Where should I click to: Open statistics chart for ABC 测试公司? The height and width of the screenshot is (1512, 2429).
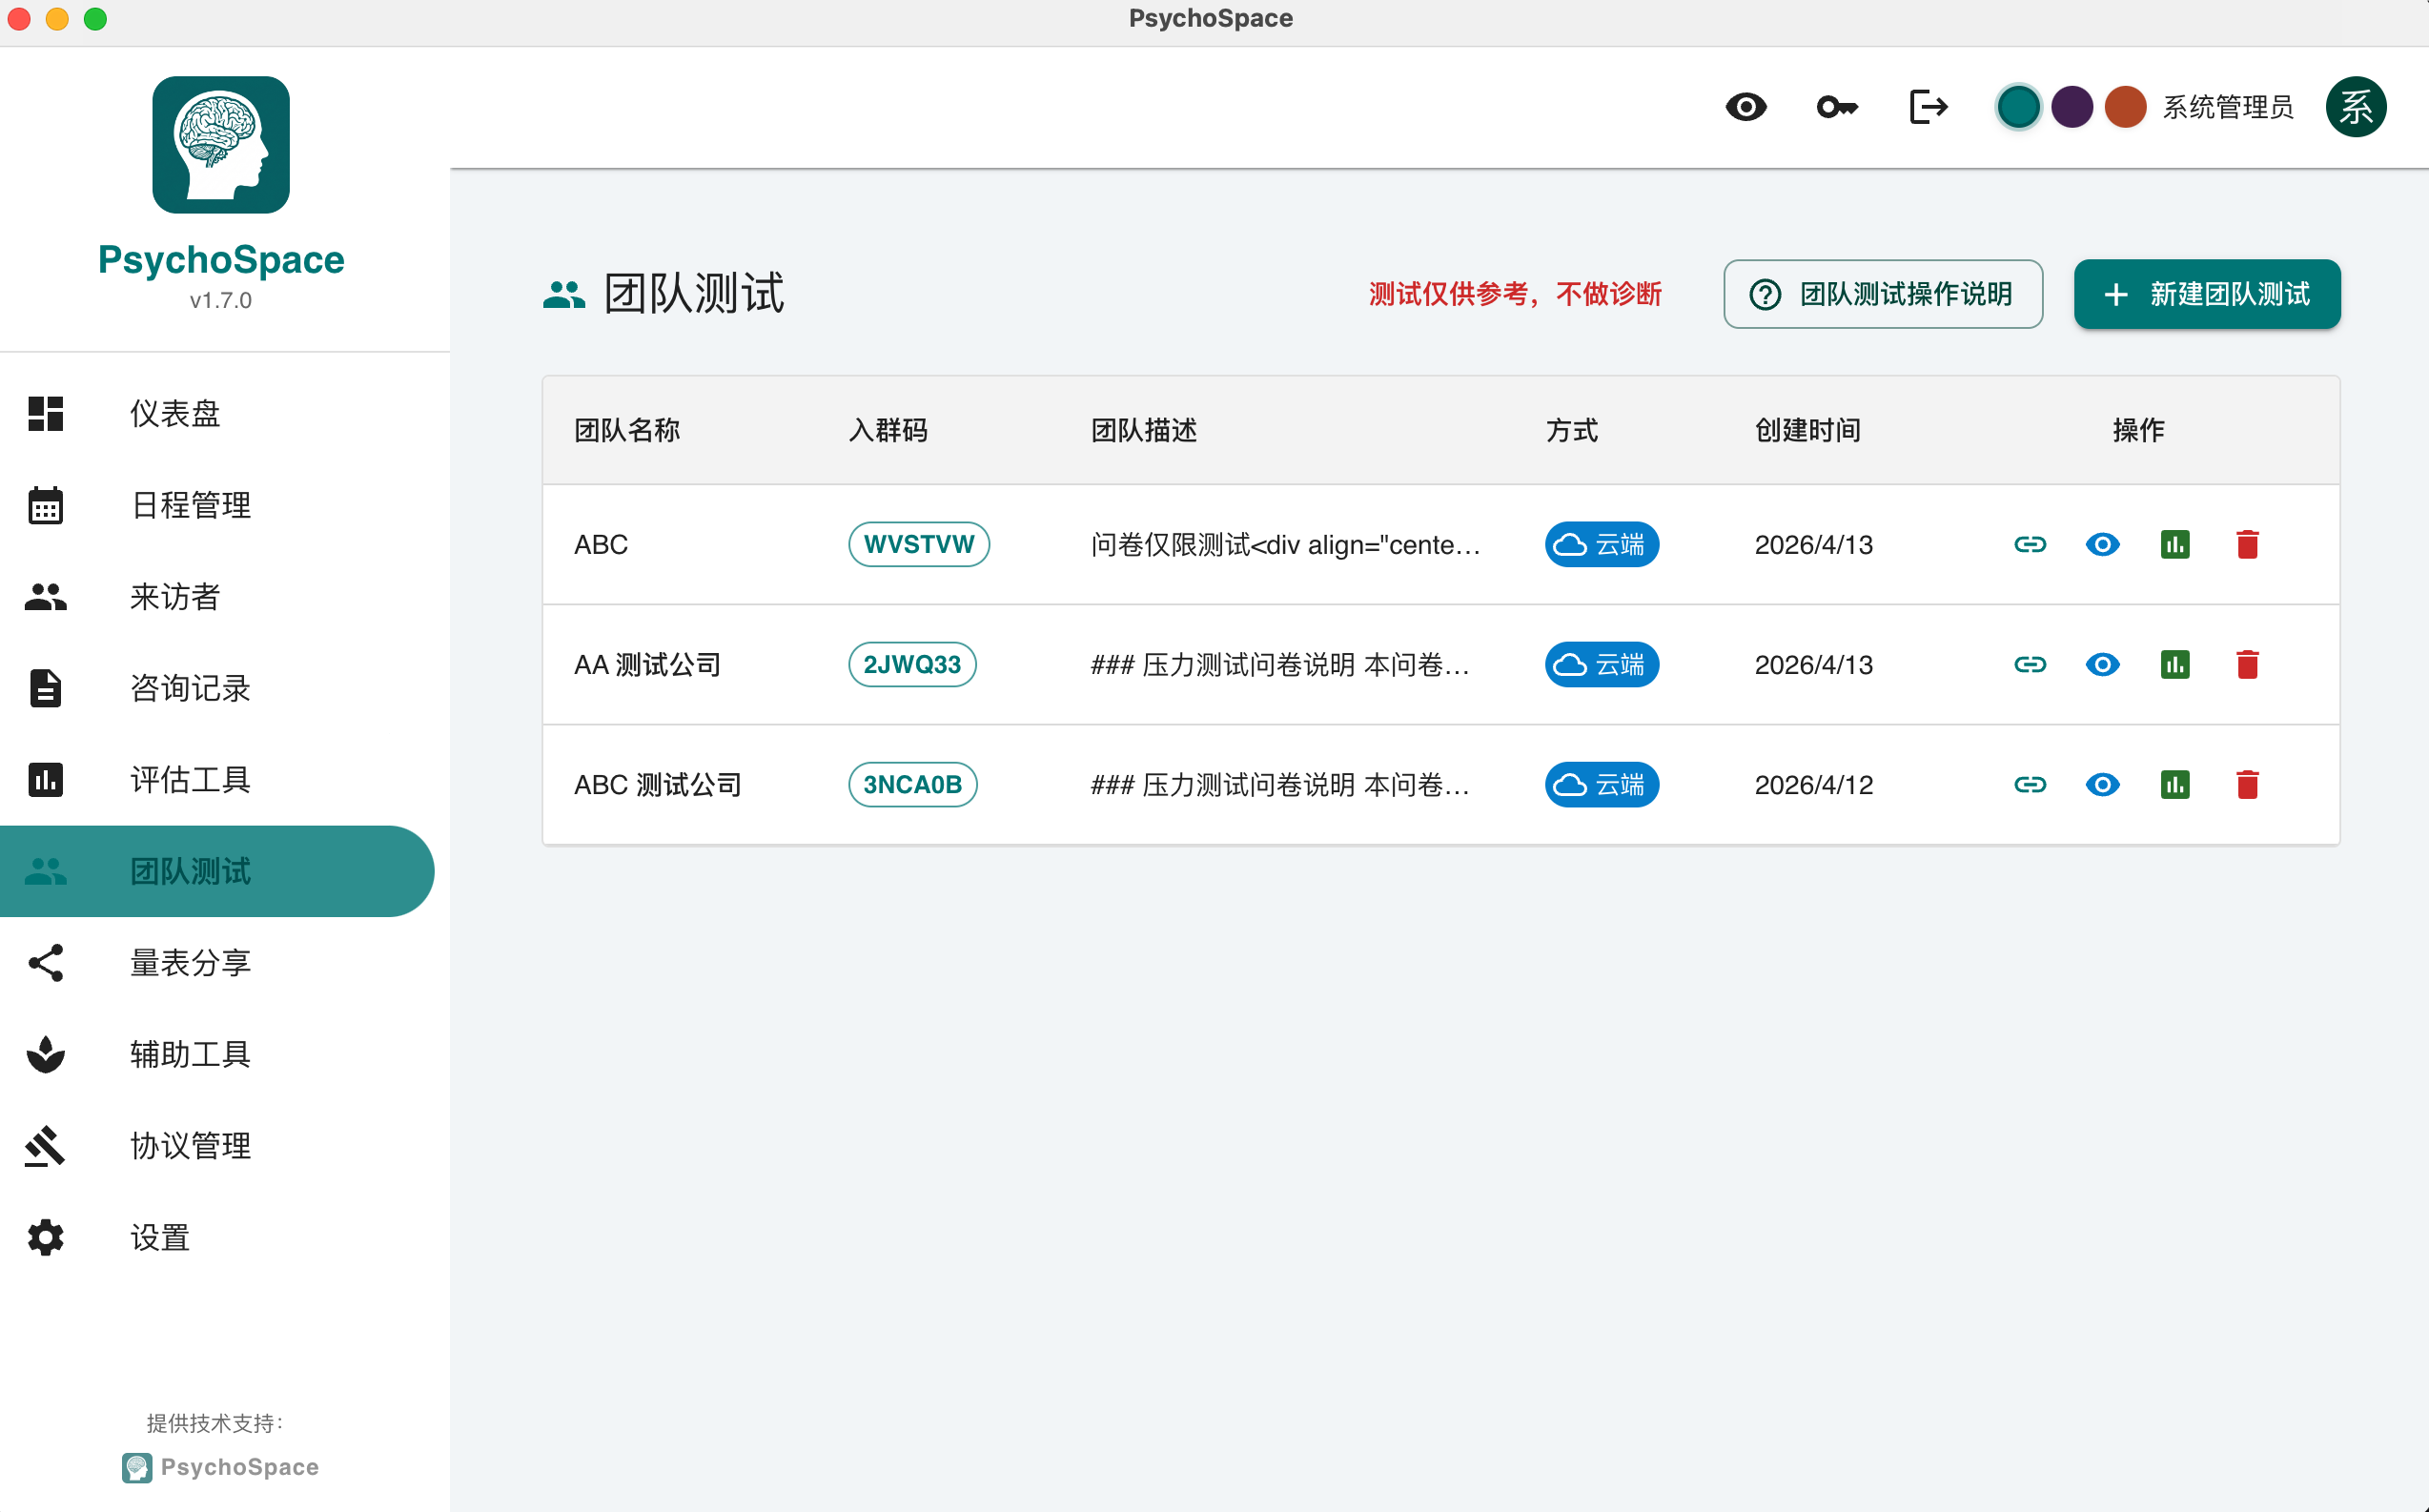click(x=2174, y=784)
